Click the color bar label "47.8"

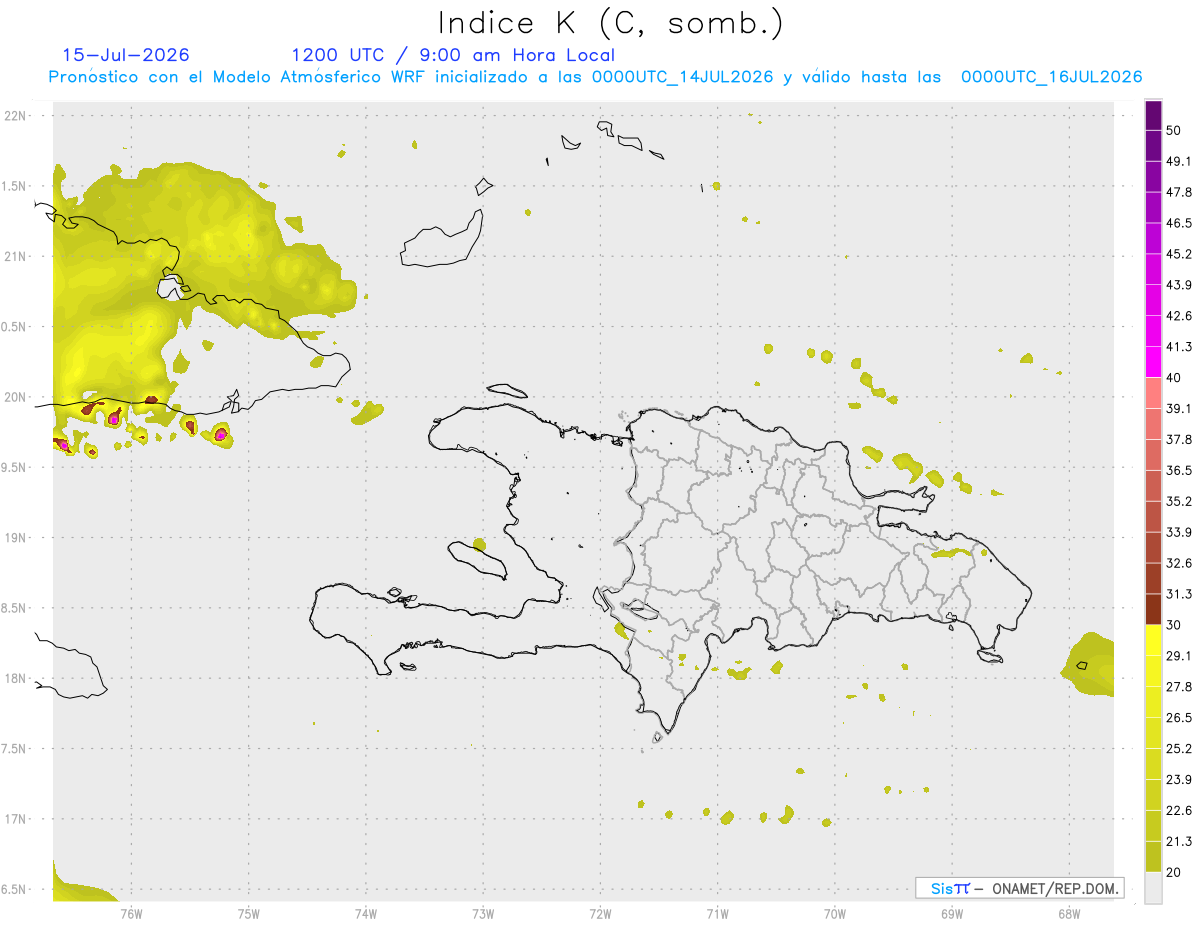1180,192
